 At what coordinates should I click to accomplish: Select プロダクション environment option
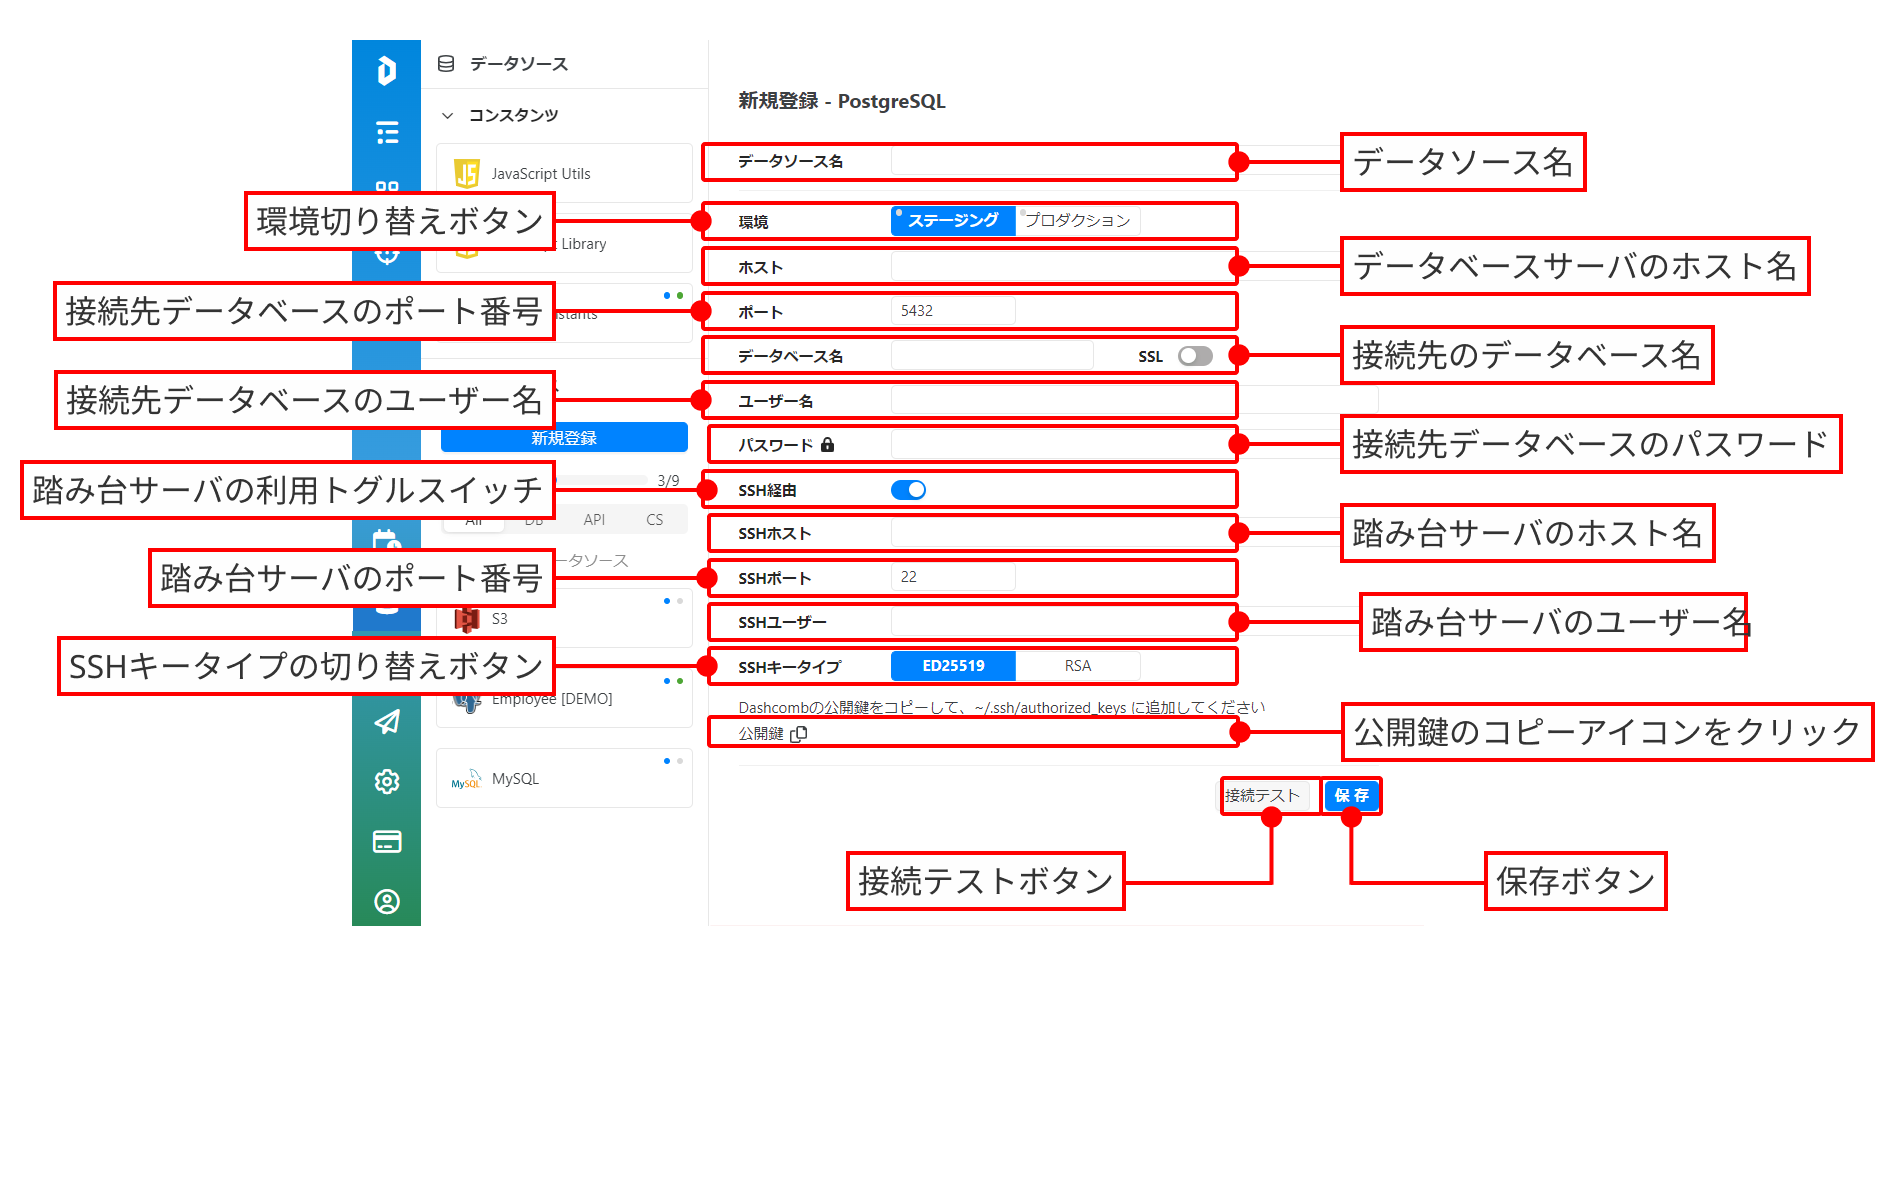[1077, 221]
